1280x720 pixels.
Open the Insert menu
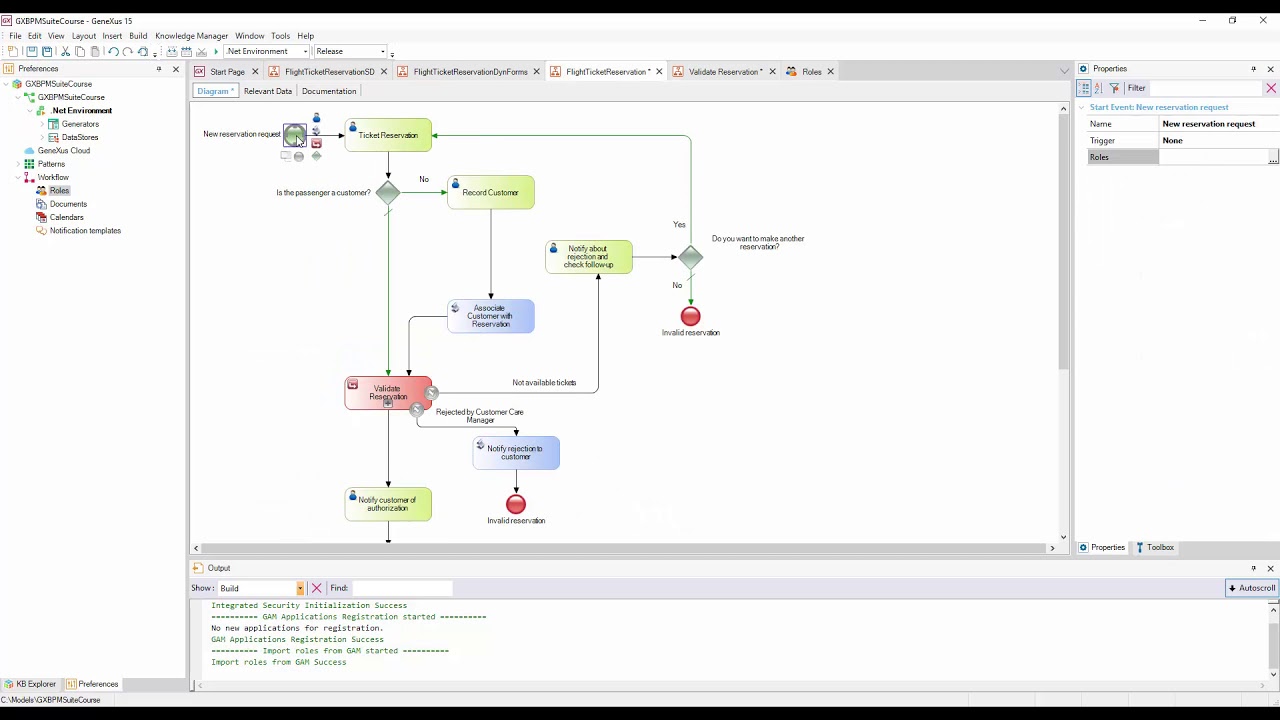pos(112,36)
